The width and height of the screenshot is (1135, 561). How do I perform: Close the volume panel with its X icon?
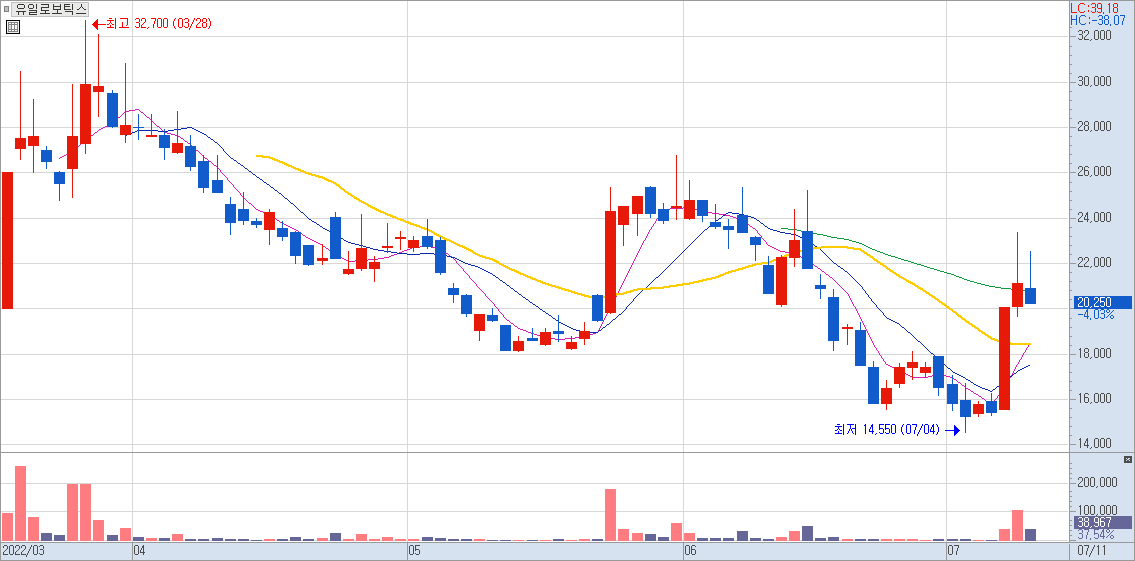(1127, 460)
